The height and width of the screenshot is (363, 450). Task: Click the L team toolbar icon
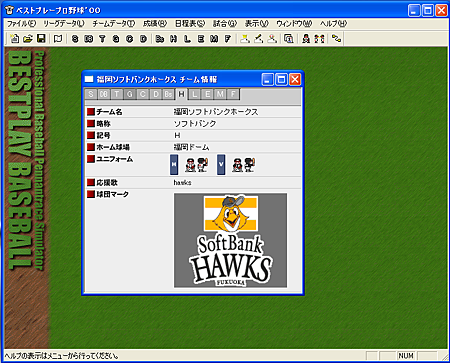(187, 39)
